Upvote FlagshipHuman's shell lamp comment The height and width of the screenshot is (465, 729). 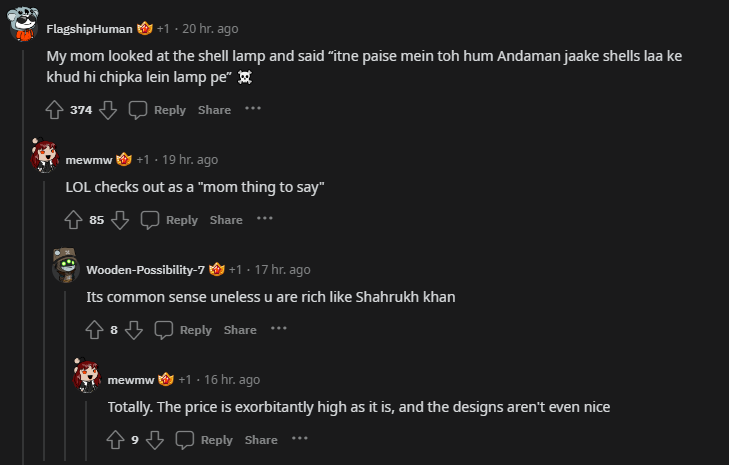tap(55, 110)
